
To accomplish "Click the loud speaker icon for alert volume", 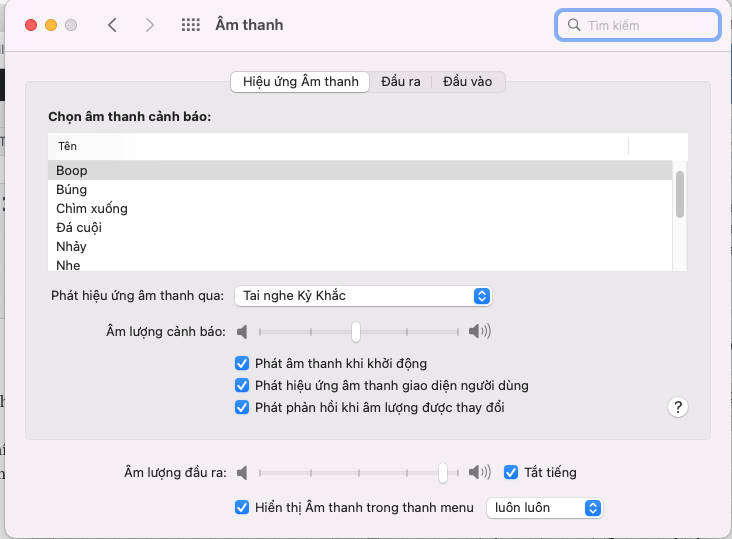I will tap(479, 331).
